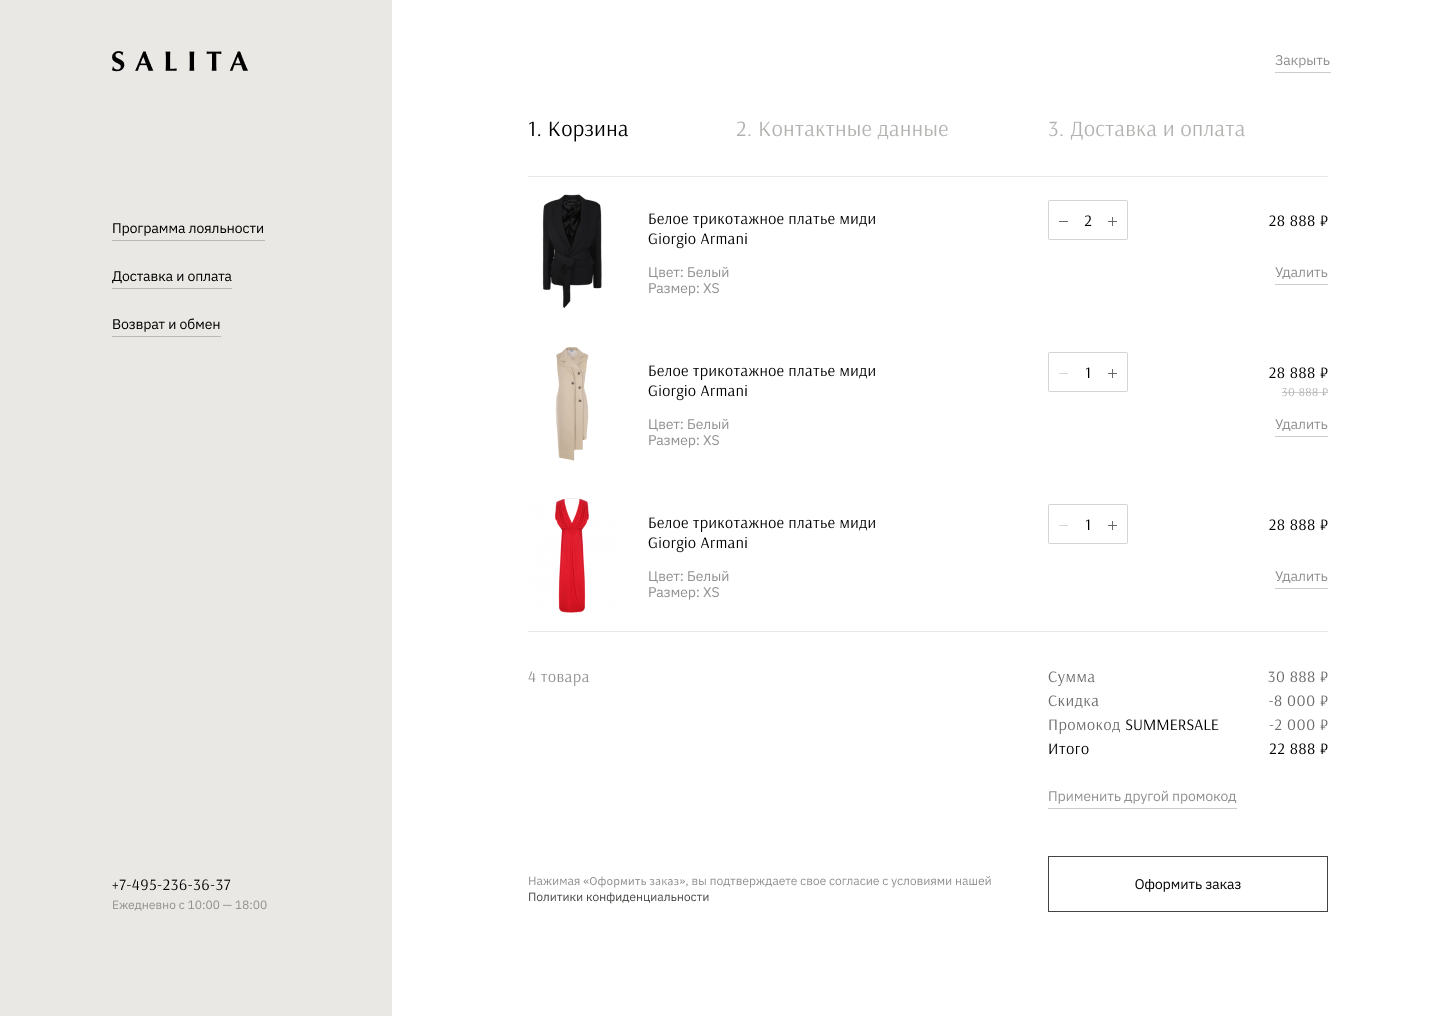Remove the black jacket with Удалить

click(1301, 273)
